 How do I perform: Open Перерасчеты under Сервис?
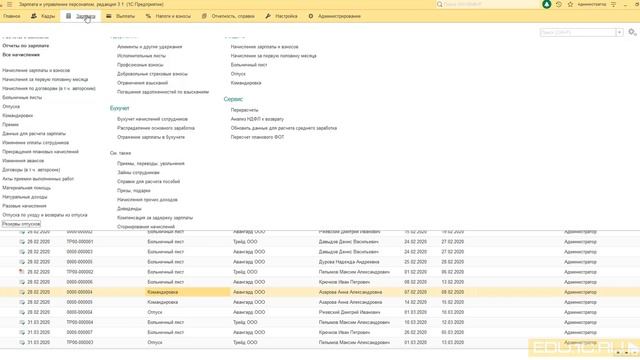(x=244, y=110)
